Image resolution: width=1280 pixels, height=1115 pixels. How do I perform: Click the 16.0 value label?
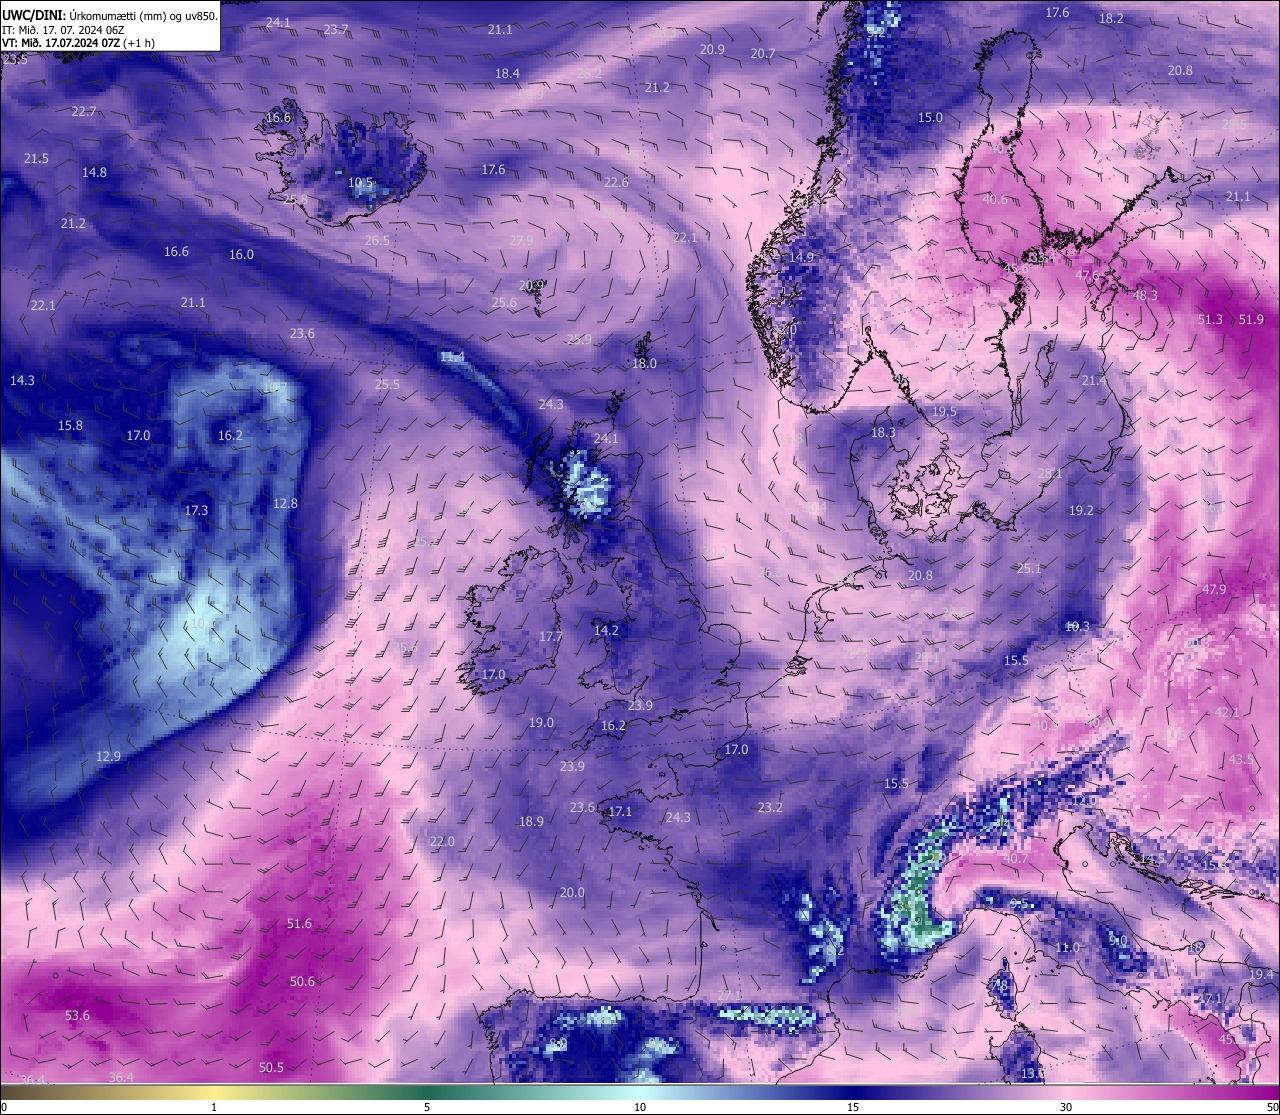tap(241, 254)
